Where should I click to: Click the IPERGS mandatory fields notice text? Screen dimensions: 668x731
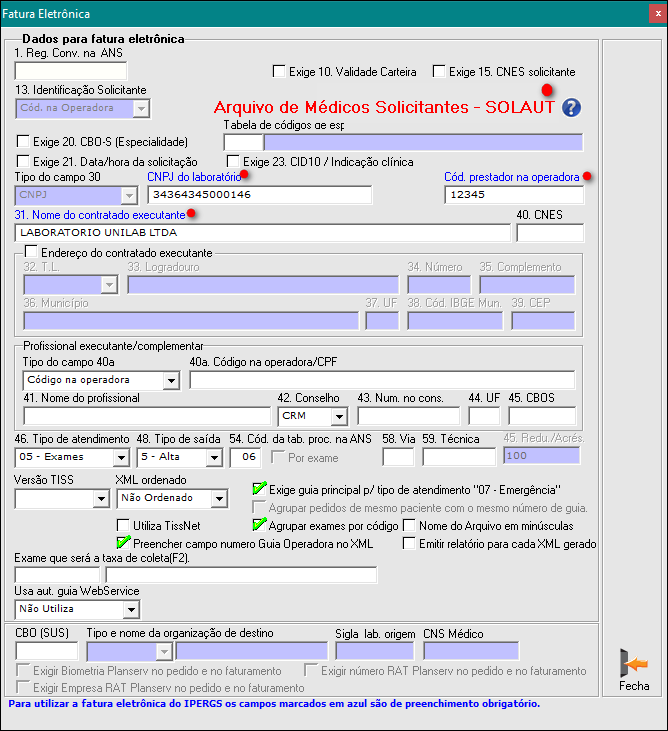274,703
